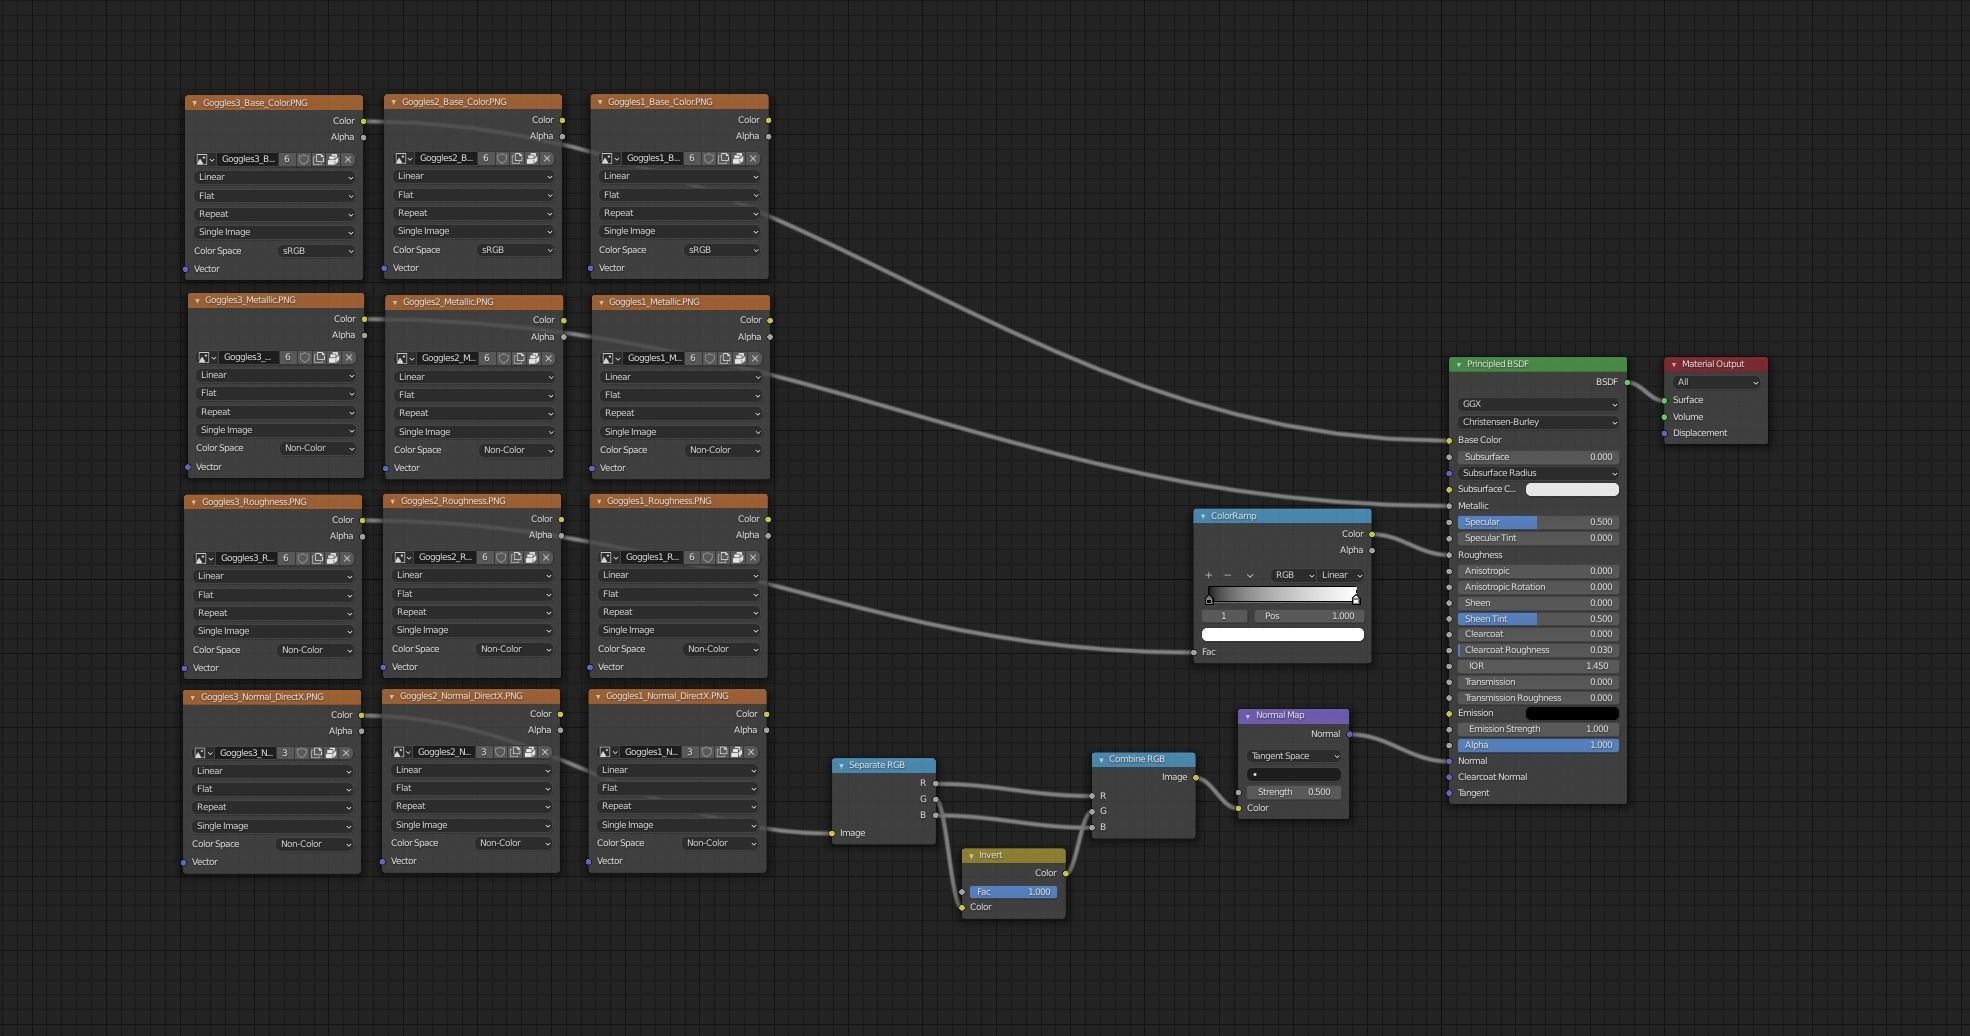
Task: Open image file for Goggles3_Normal_DirectX node
Action: (x=331, y=753)
